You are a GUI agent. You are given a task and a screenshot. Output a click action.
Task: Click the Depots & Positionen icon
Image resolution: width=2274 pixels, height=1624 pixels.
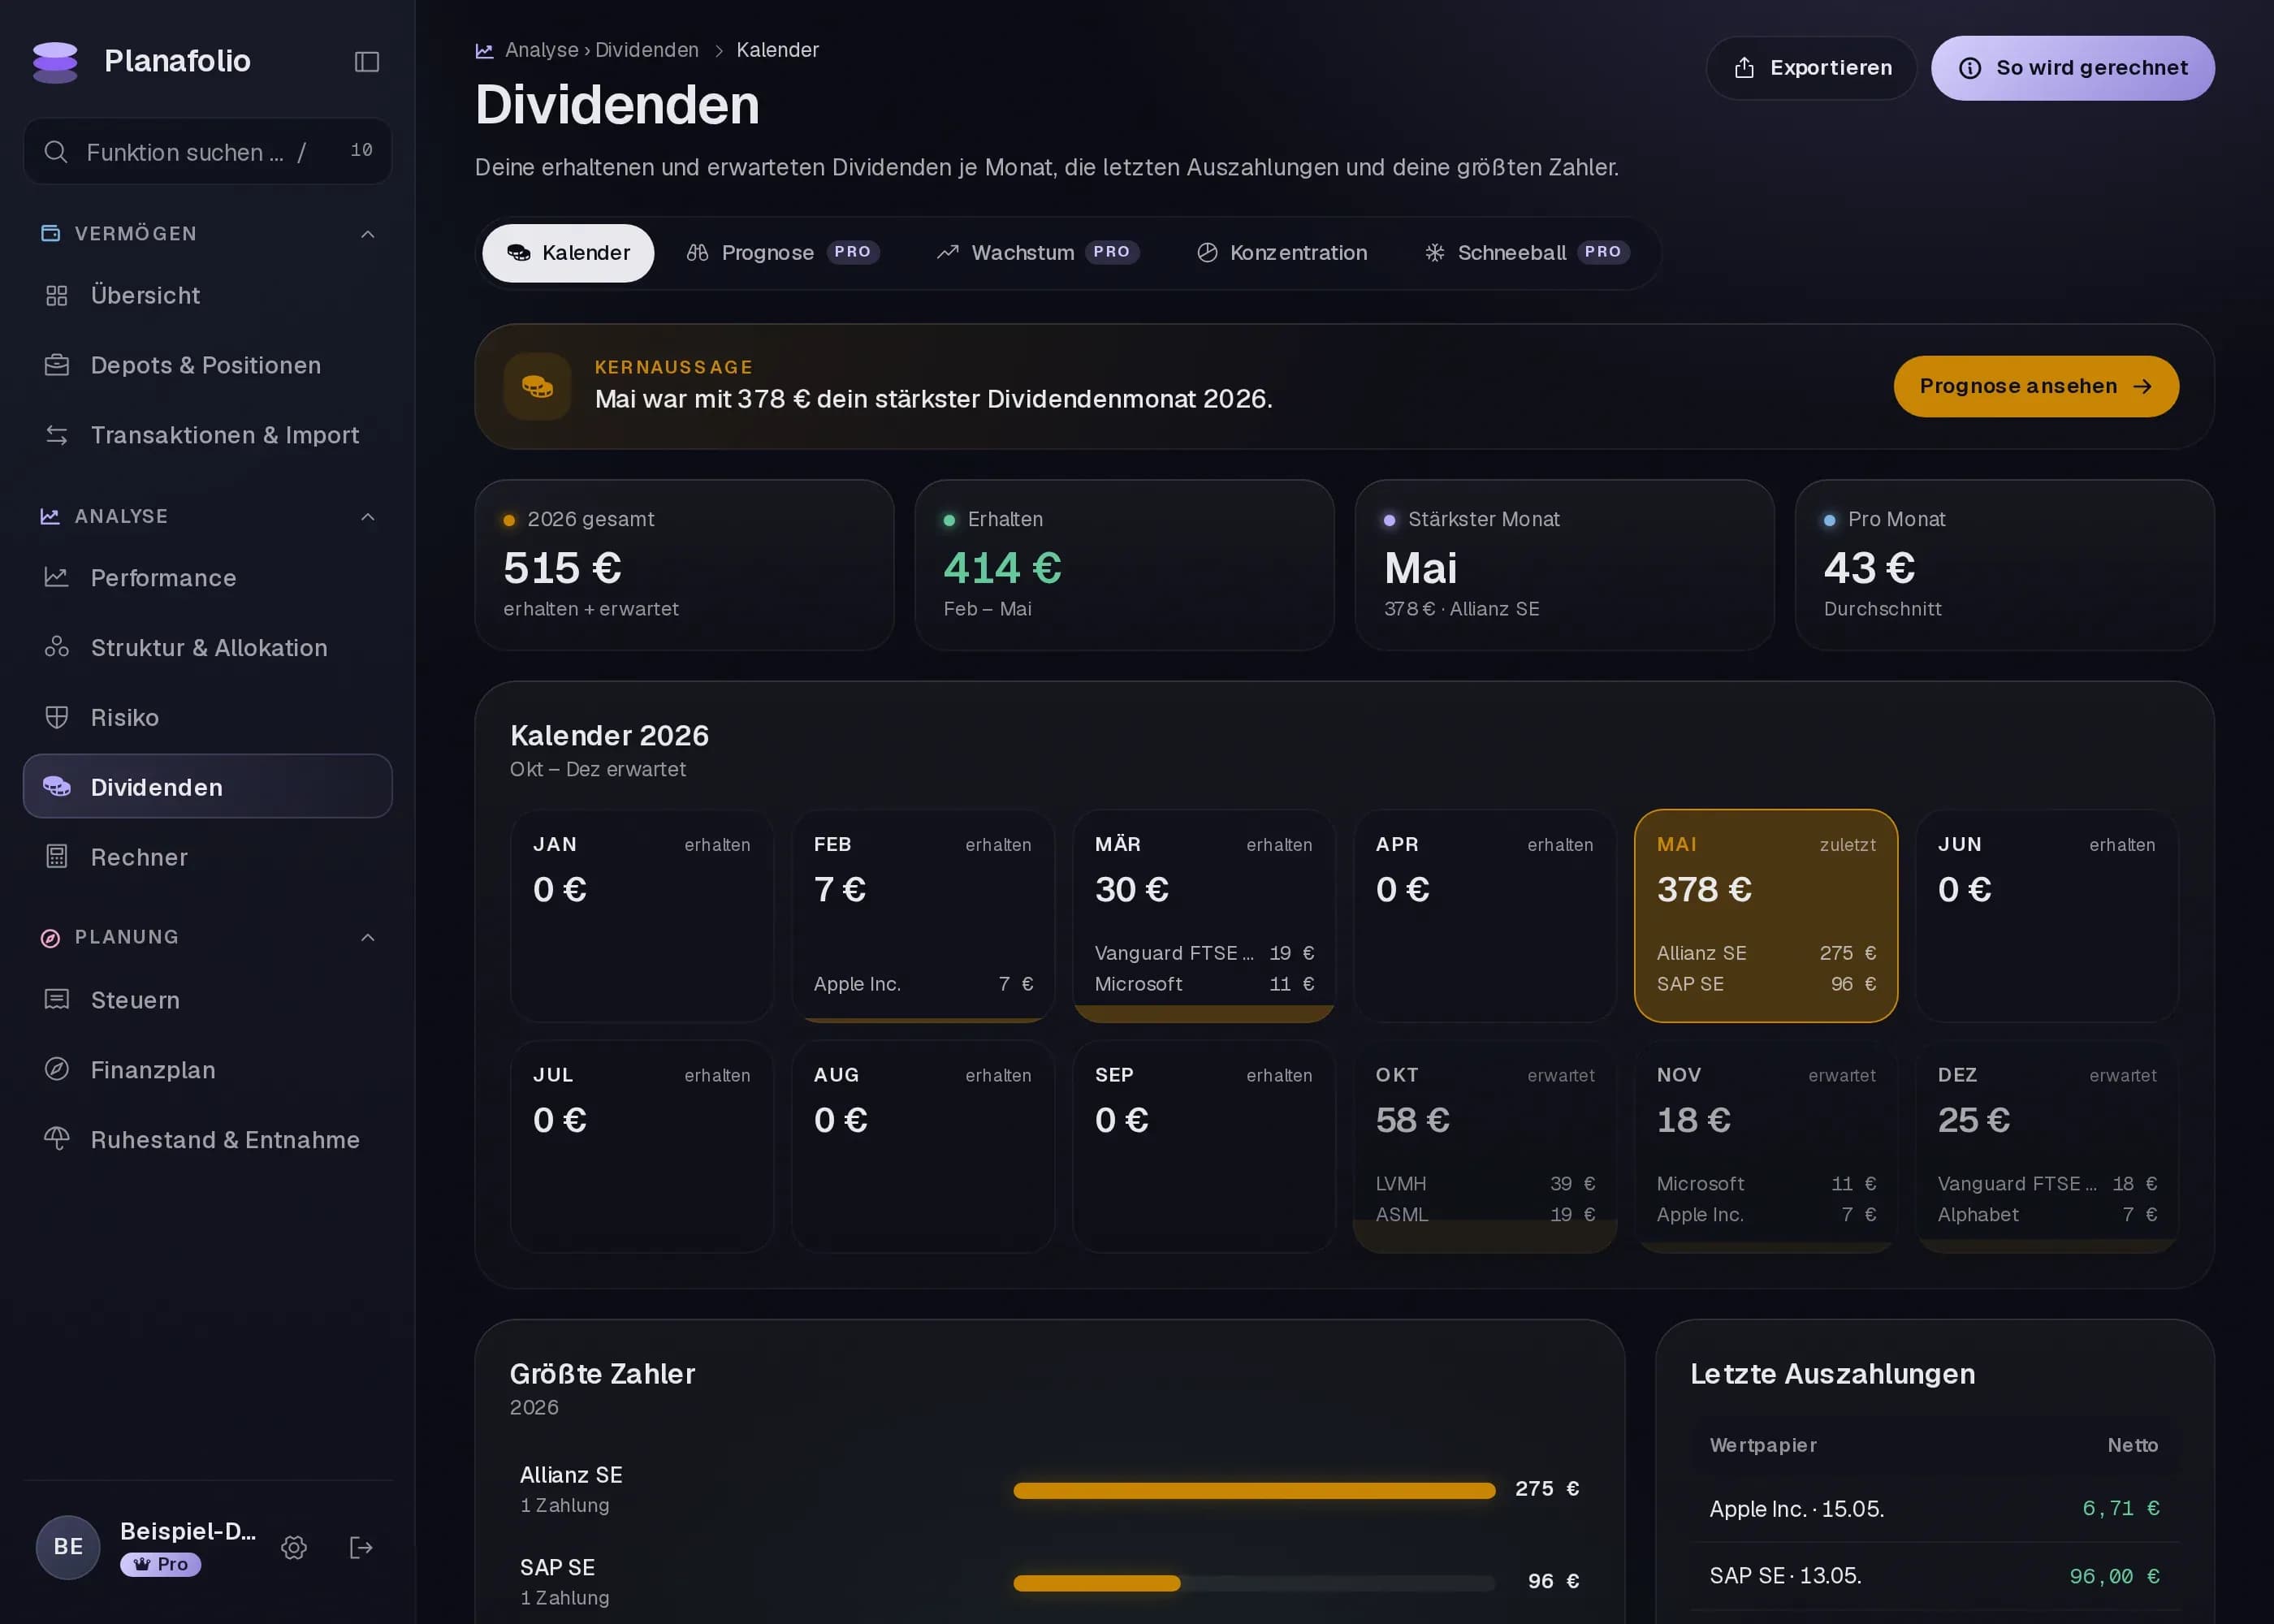(57, 365)
